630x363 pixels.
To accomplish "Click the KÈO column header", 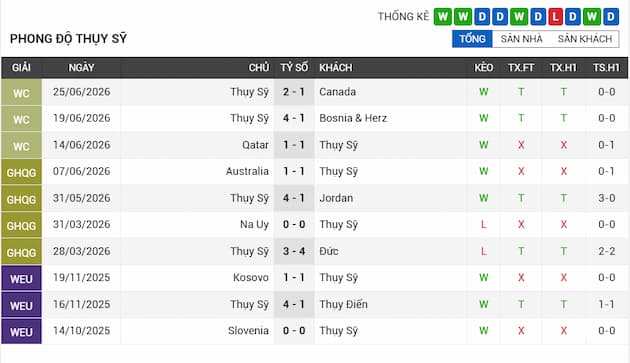I will pos(483,68).
